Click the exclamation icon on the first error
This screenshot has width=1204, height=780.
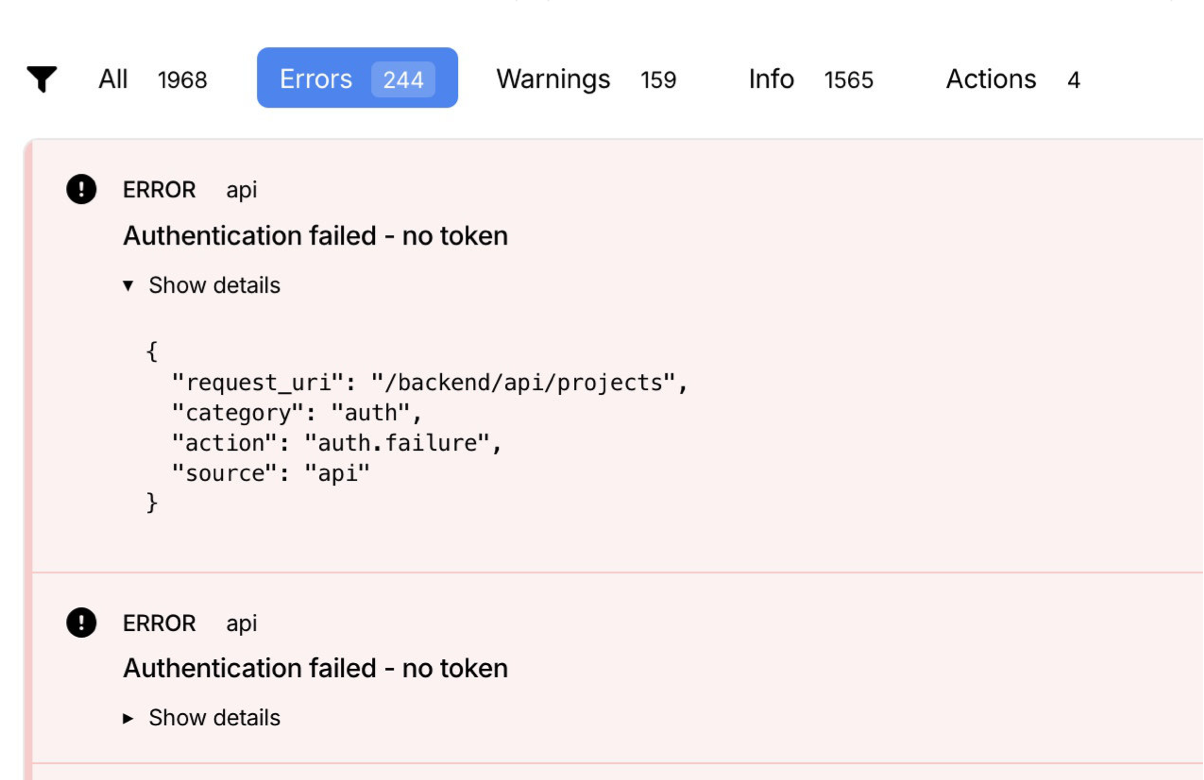84,188
